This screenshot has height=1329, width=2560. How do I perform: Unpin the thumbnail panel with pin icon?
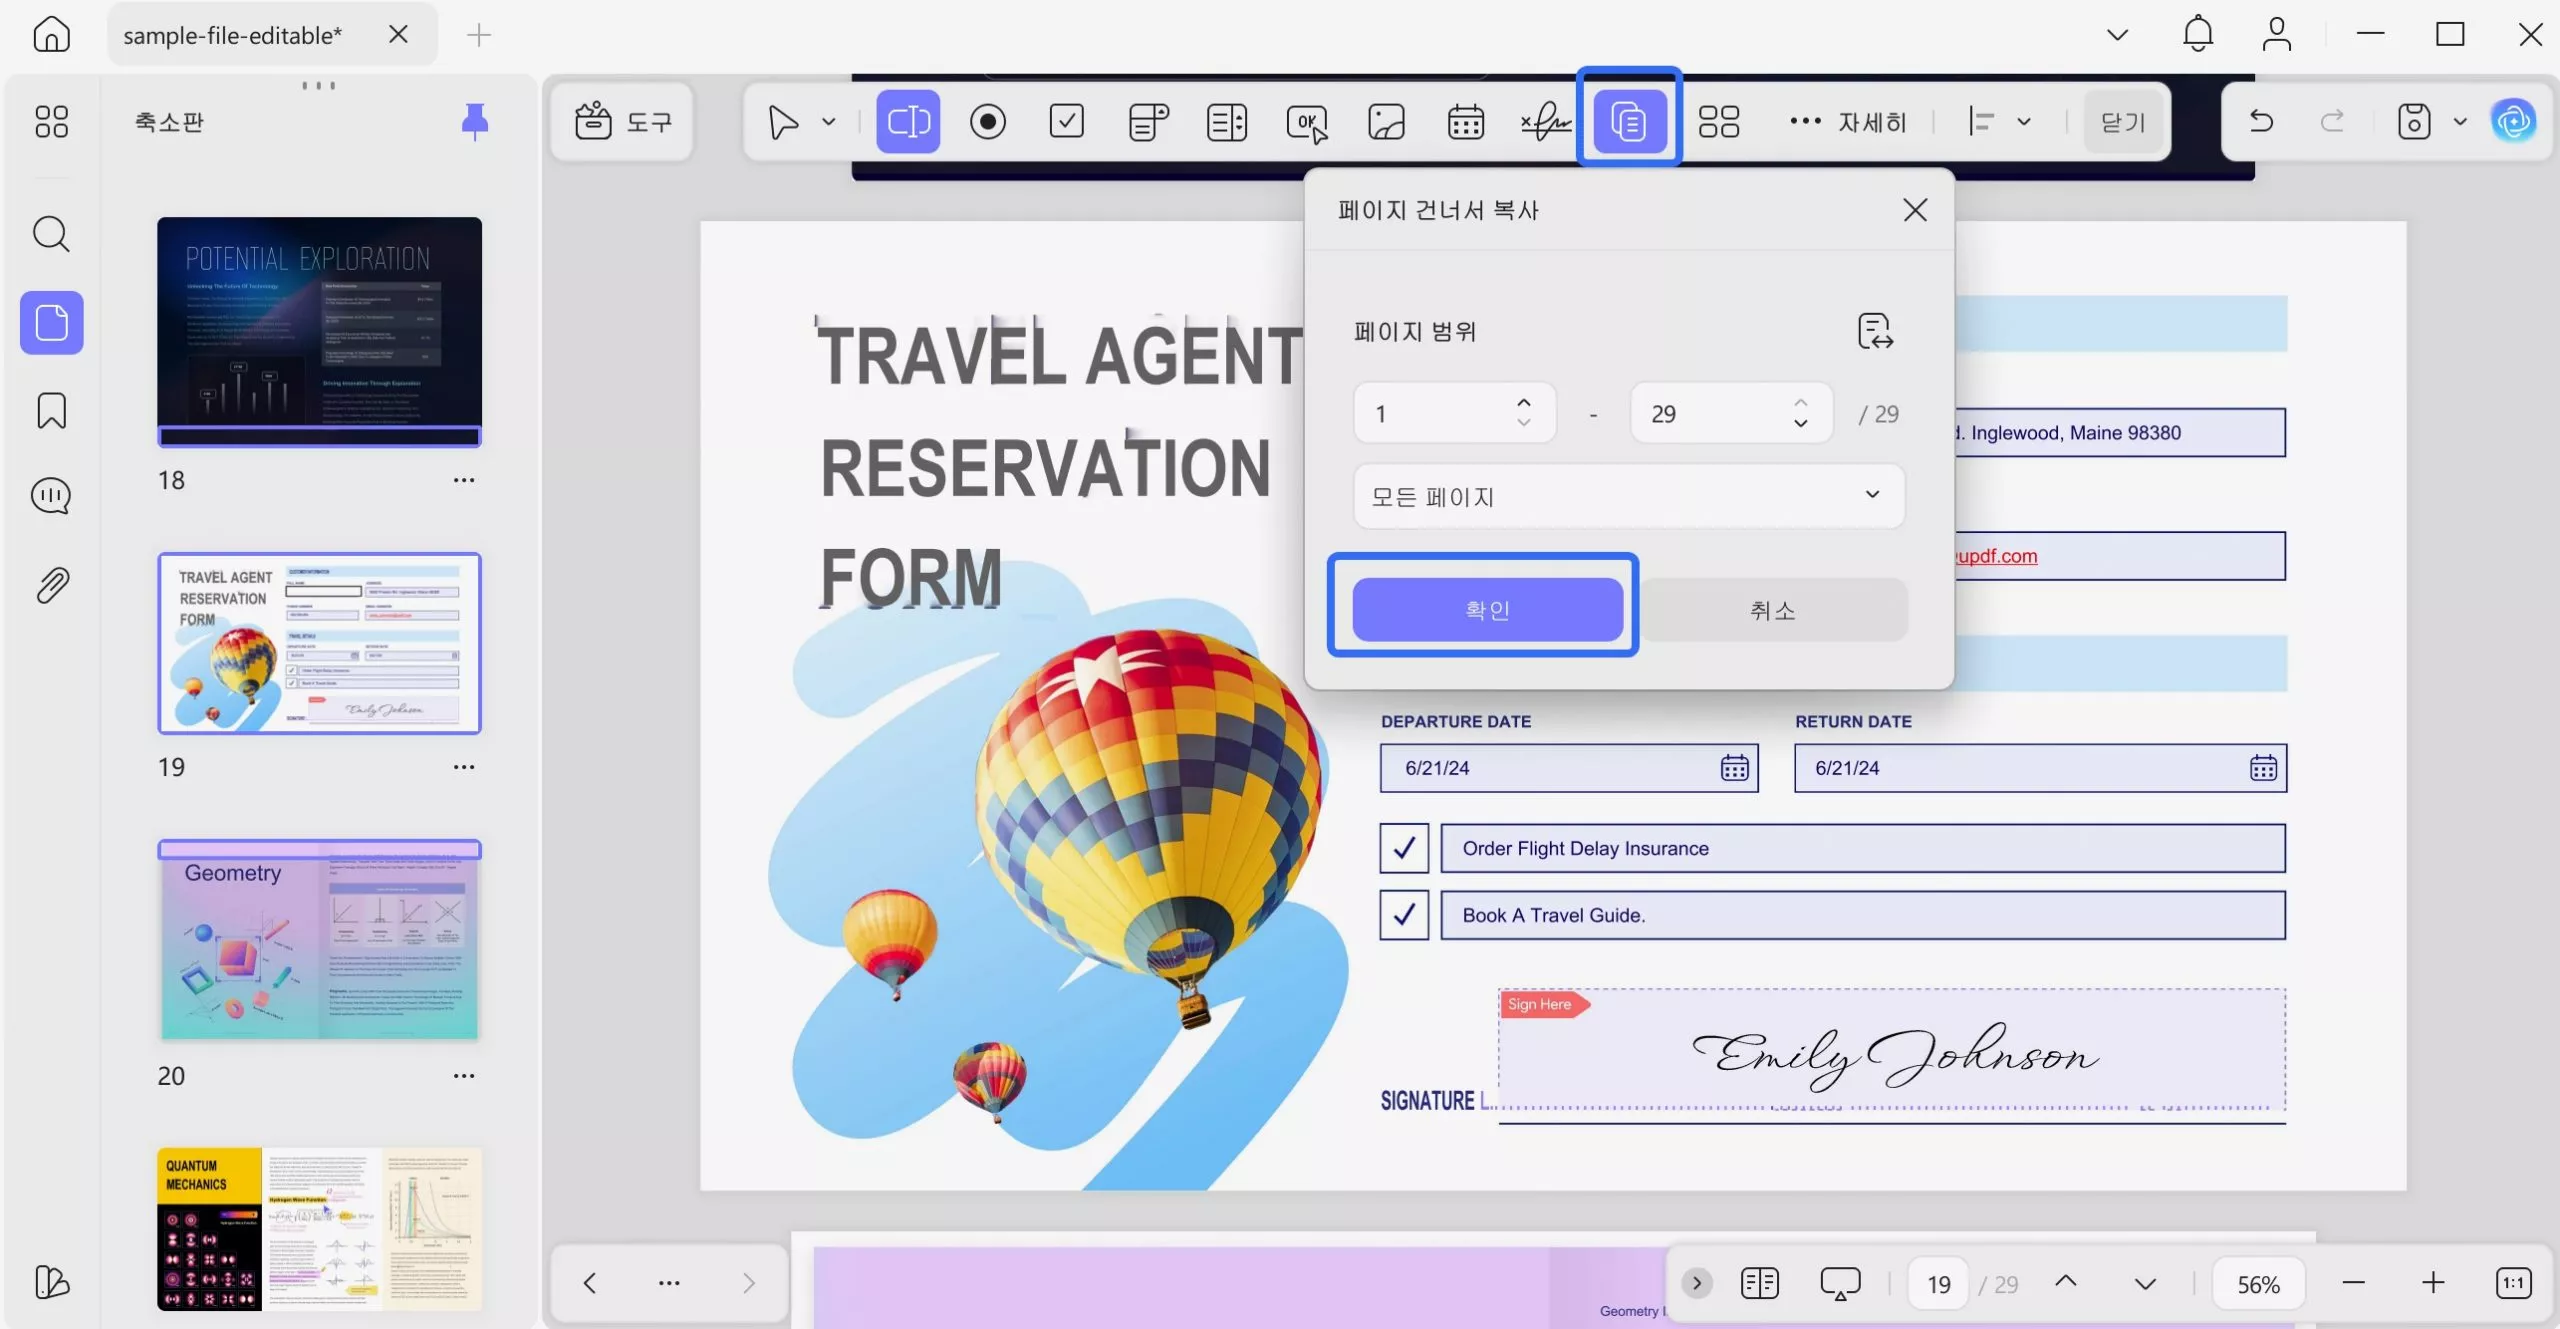coord(475,122)
